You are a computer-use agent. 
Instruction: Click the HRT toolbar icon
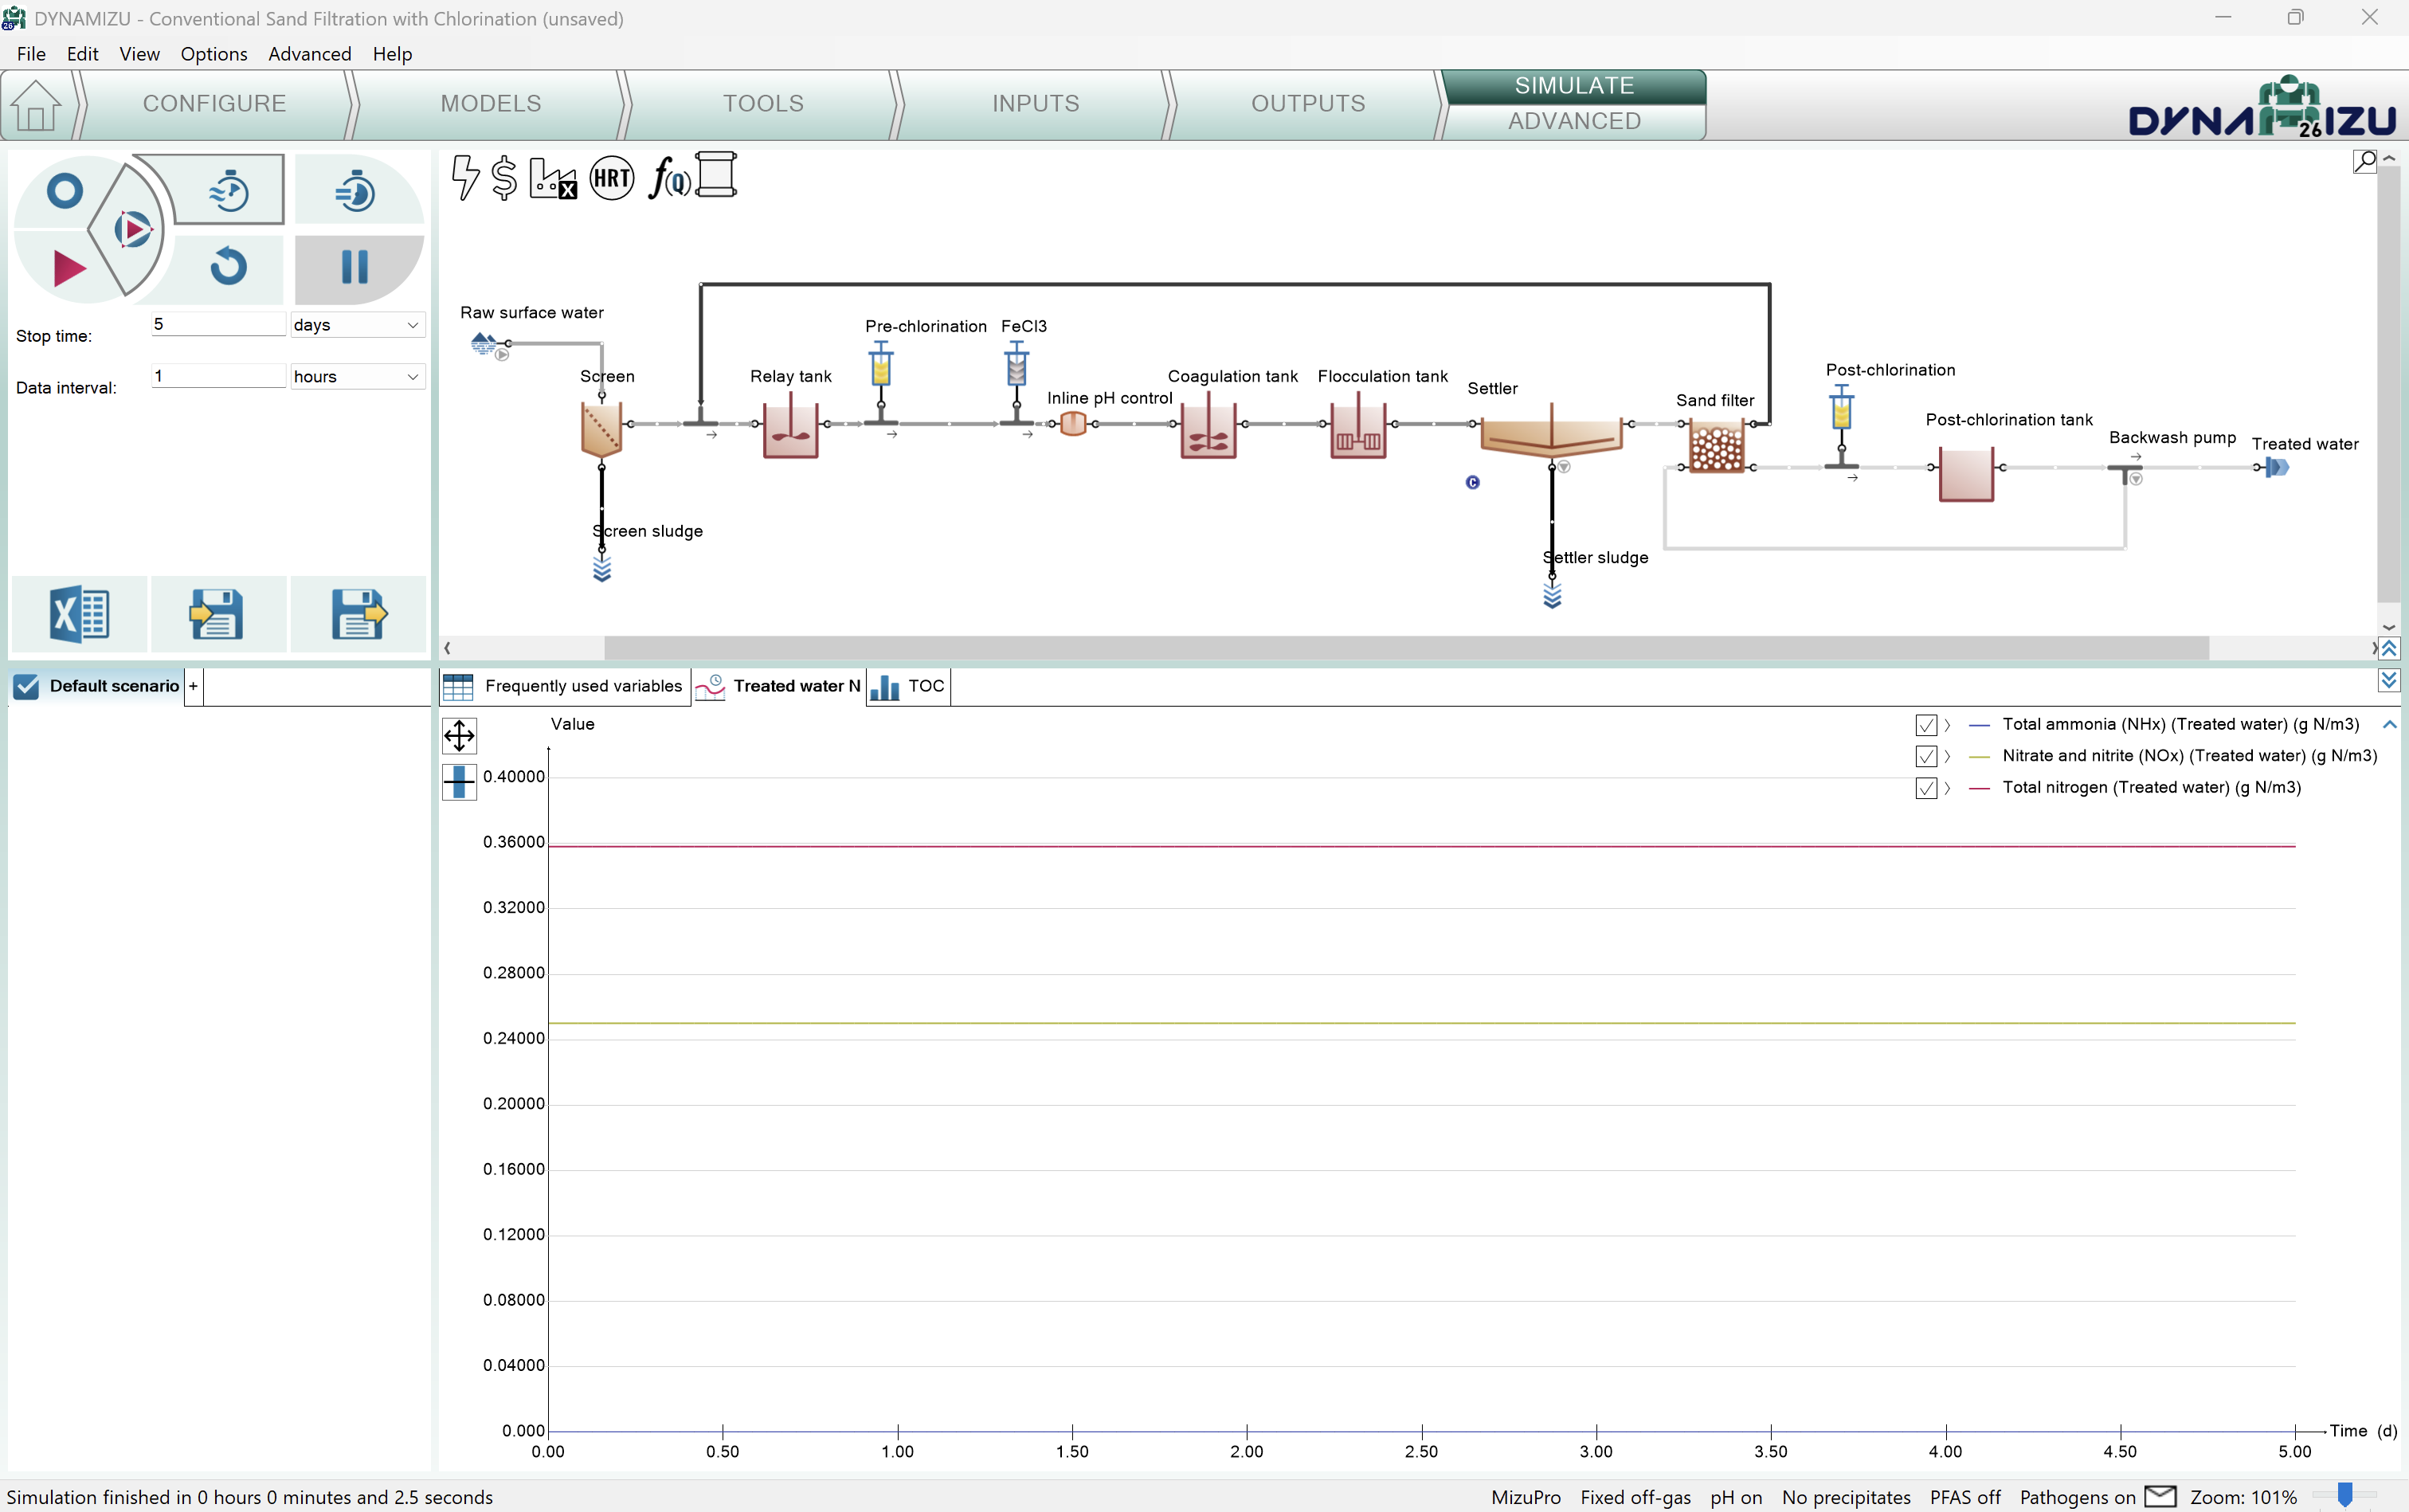click(x=611, y=179)
